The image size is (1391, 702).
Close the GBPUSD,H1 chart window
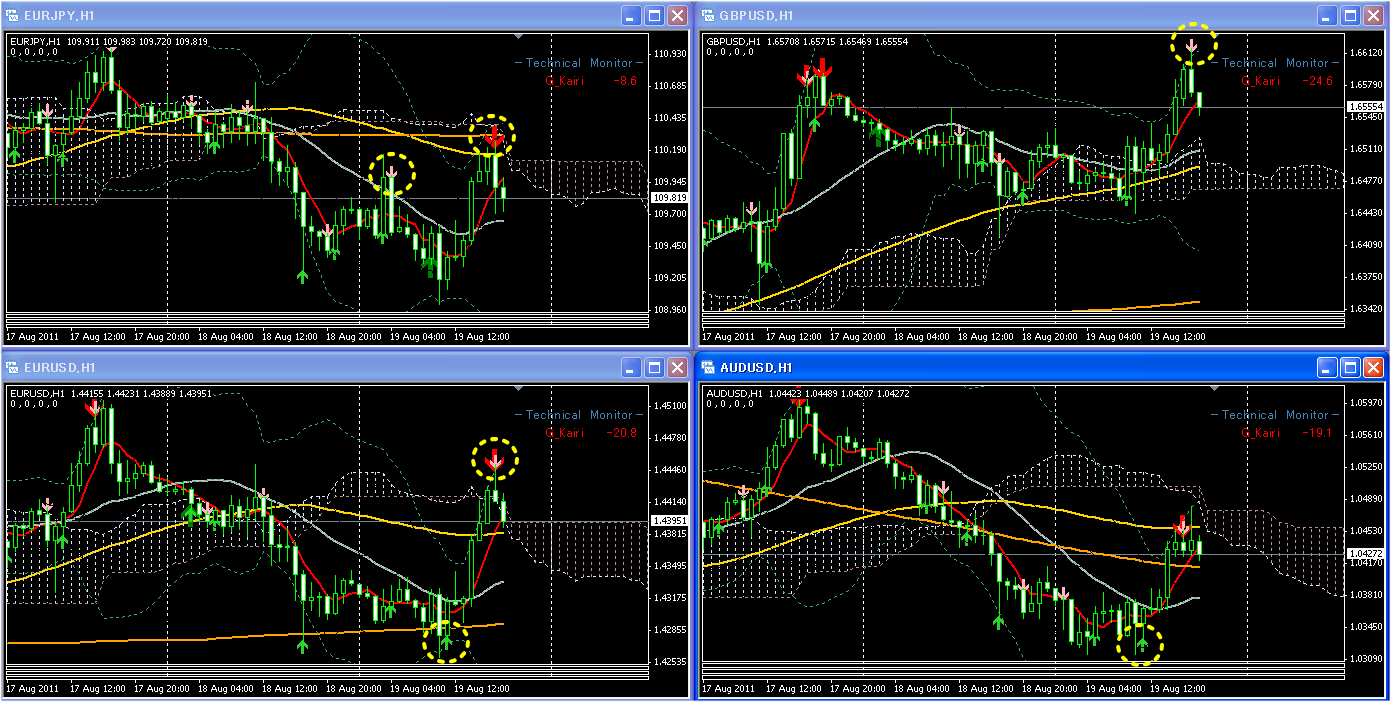(1373, 15)
